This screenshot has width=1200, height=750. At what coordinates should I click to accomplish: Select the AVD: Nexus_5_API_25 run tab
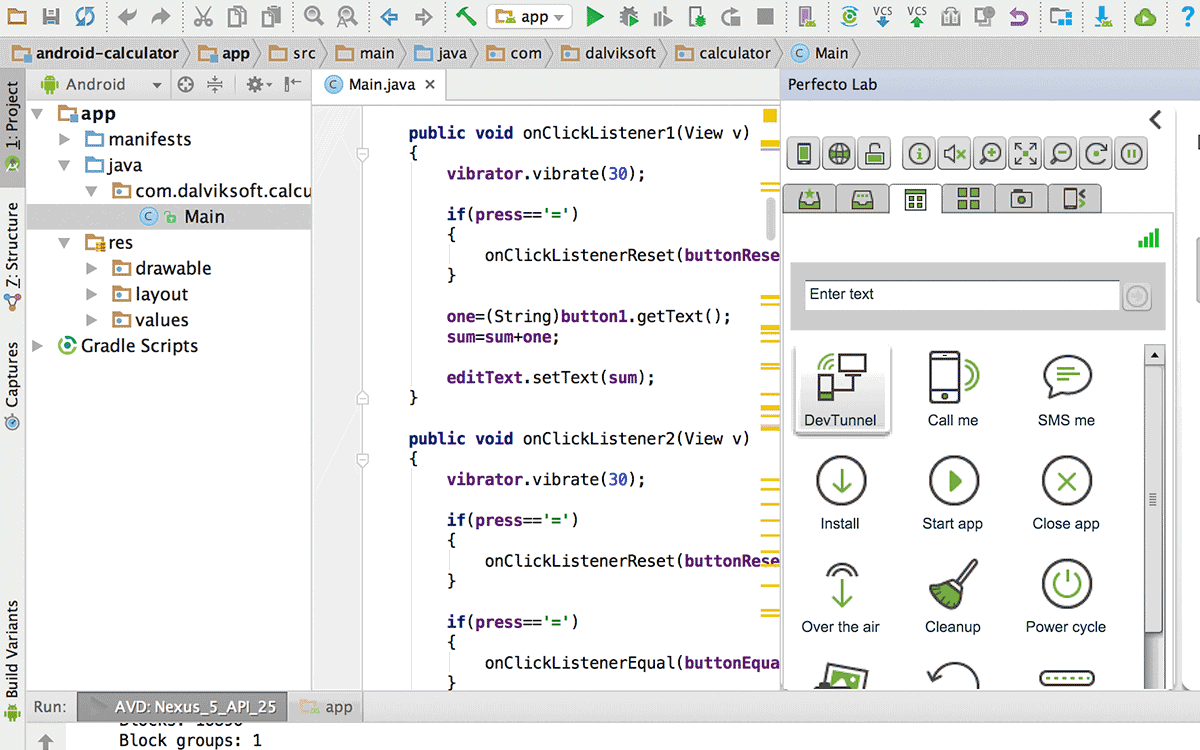(x=182, y=707)
